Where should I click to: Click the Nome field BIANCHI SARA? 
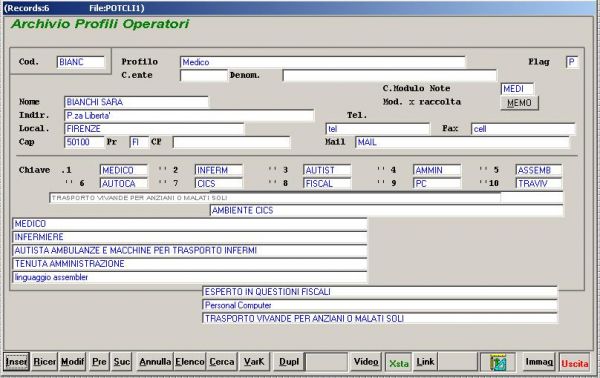pyautogui.click(x=136, y=102)
